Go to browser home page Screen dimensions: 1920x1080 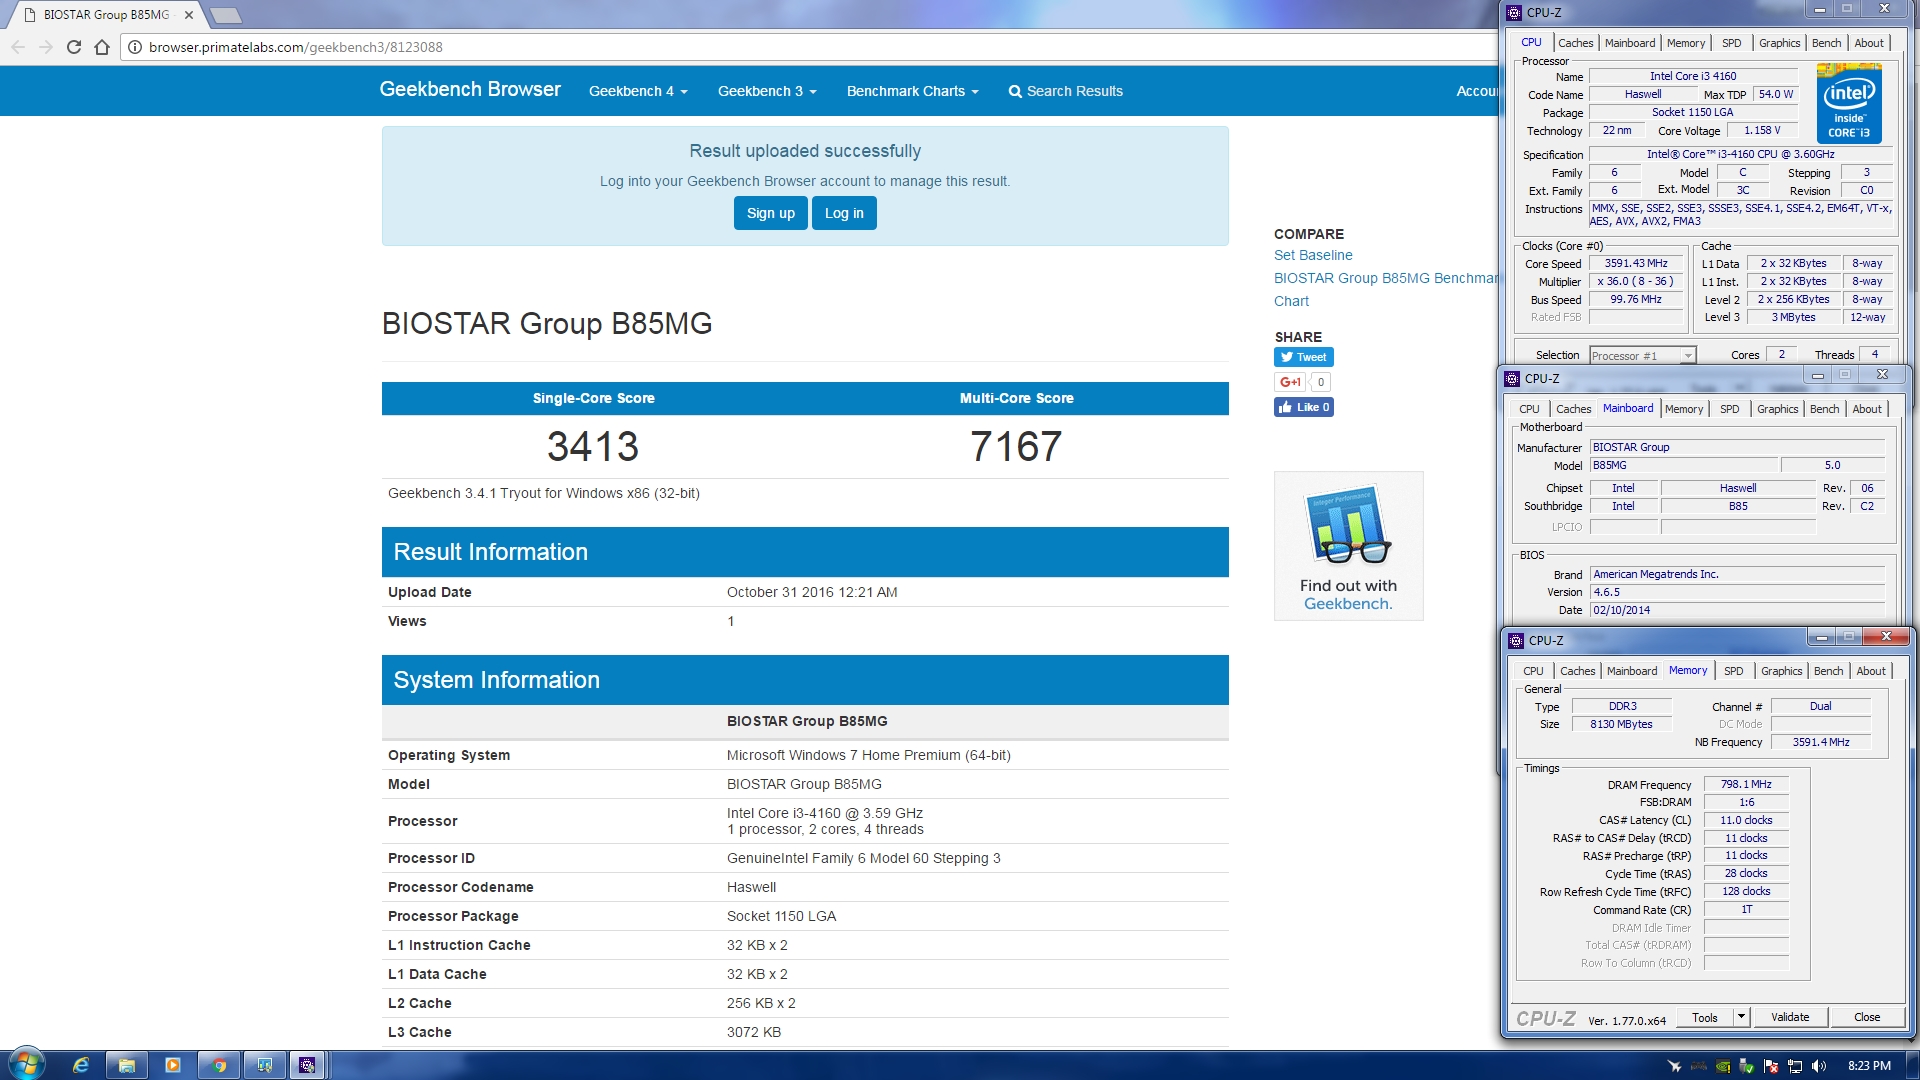(102, 47)
